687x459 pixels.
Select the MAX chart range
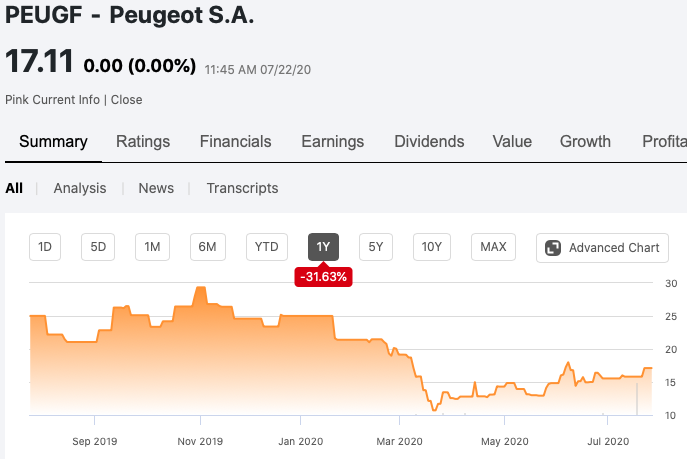point(493,247)
